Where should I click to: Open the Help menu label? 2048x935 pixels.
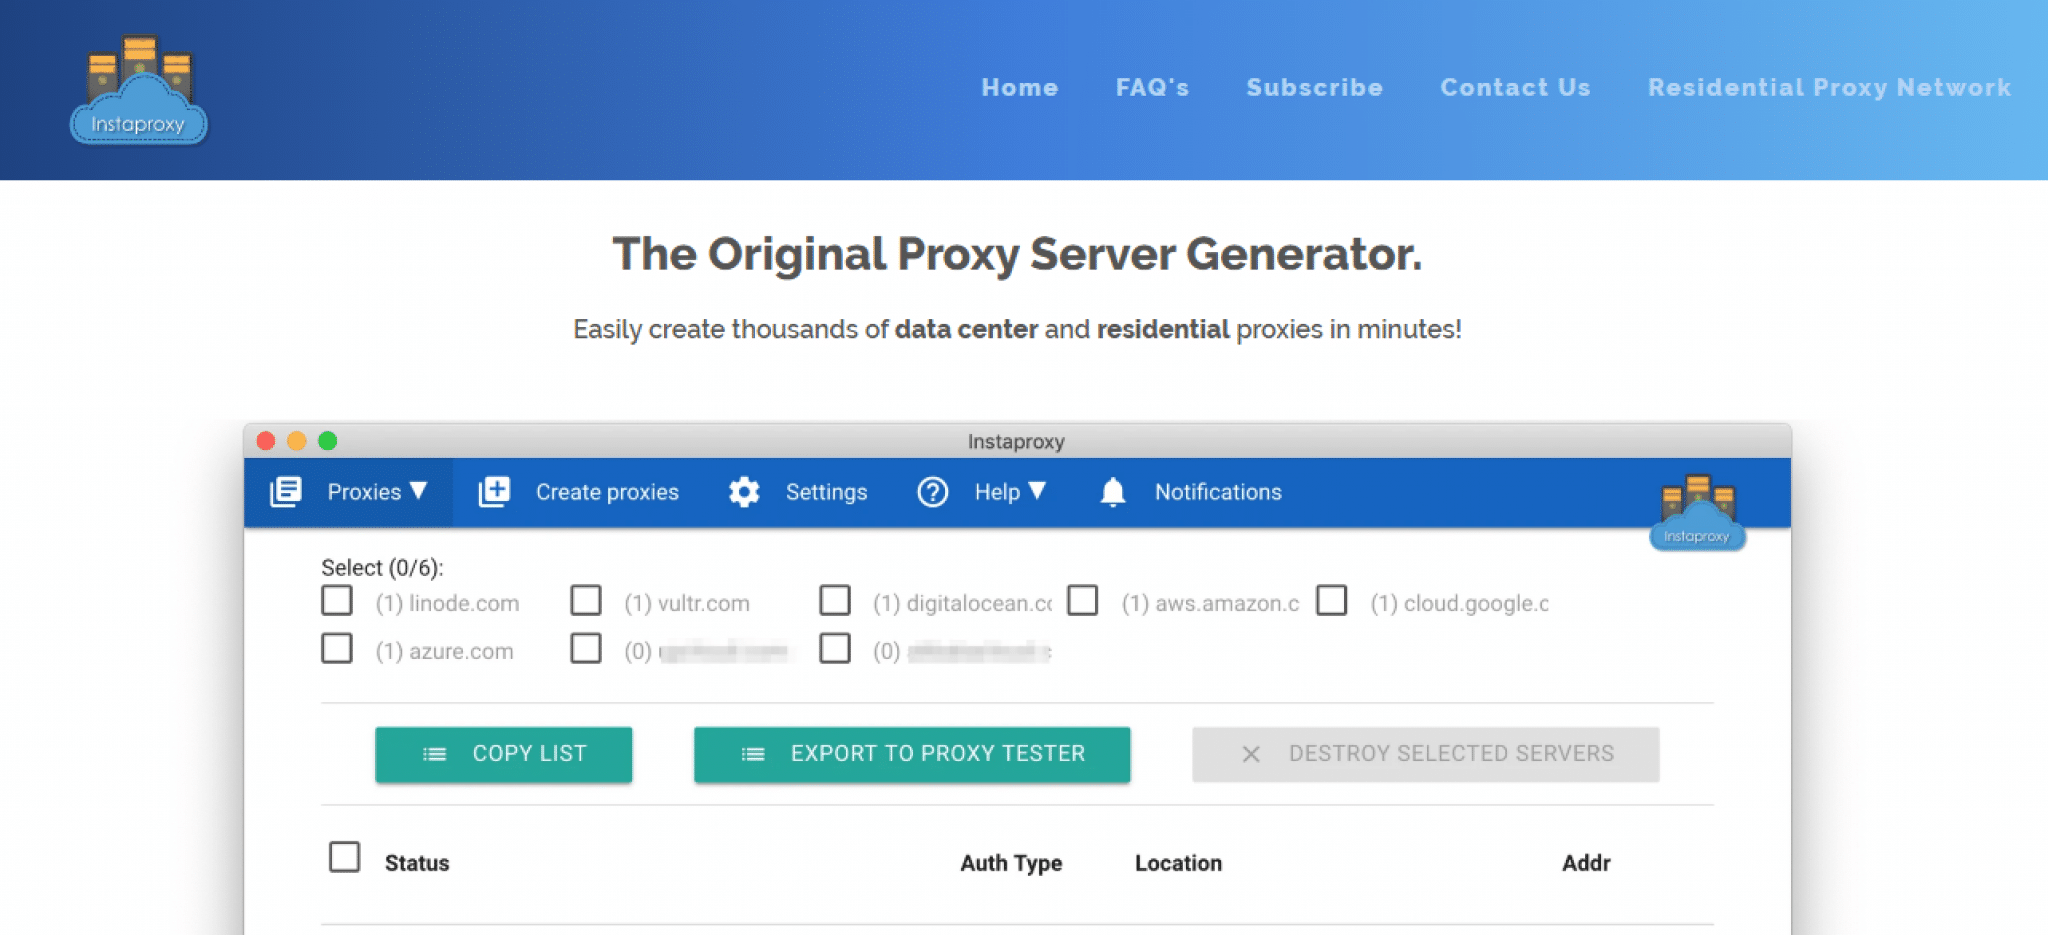(997, 492)
